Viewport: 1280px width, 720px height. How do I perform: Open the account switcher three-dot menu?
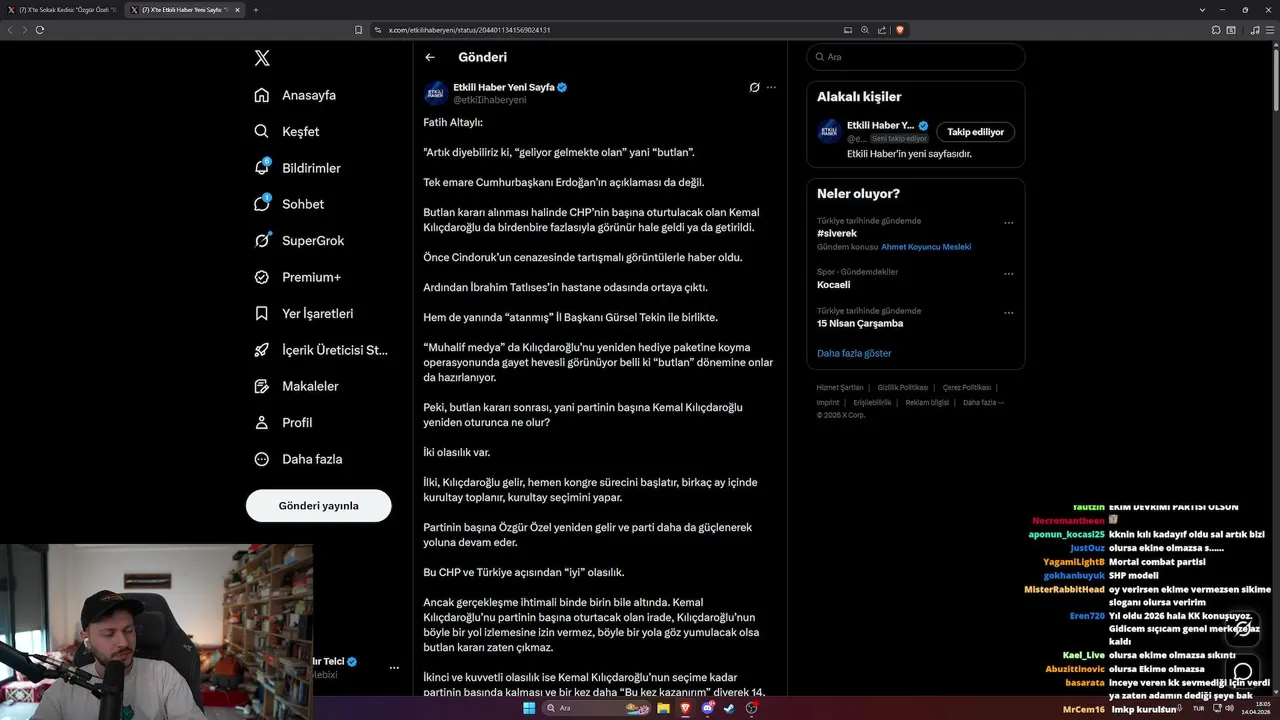(x=394, y=667)
